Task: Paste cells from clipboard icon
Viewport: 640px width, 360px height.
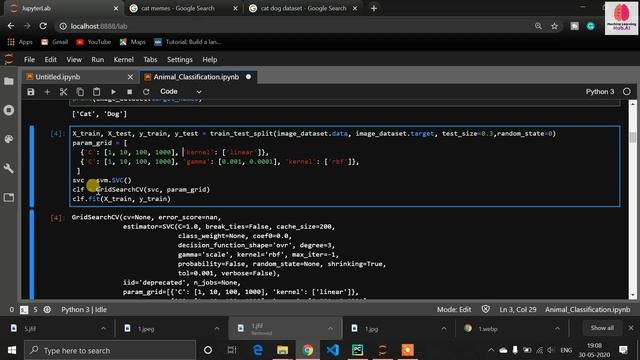Action: (x=96, y=92)
